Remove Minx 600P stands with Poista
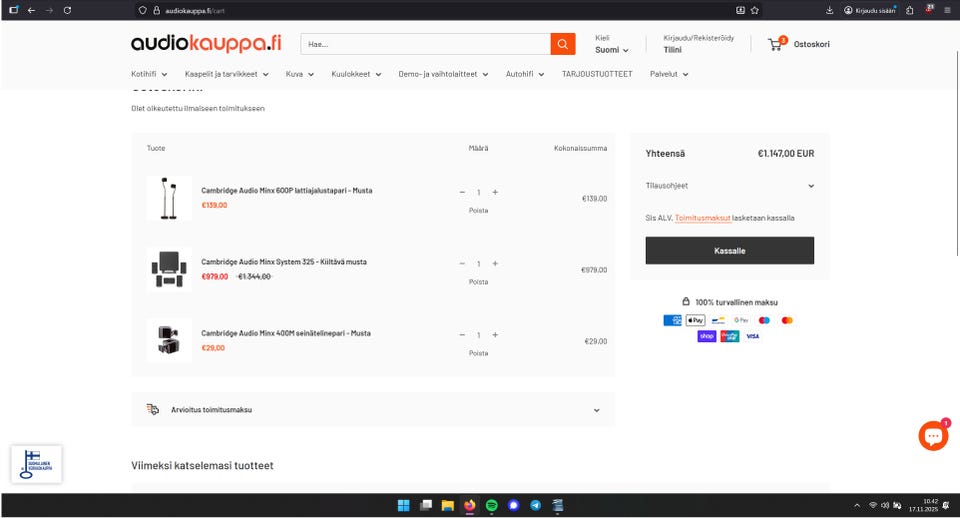The image size is (960, 518). point(478,211)
